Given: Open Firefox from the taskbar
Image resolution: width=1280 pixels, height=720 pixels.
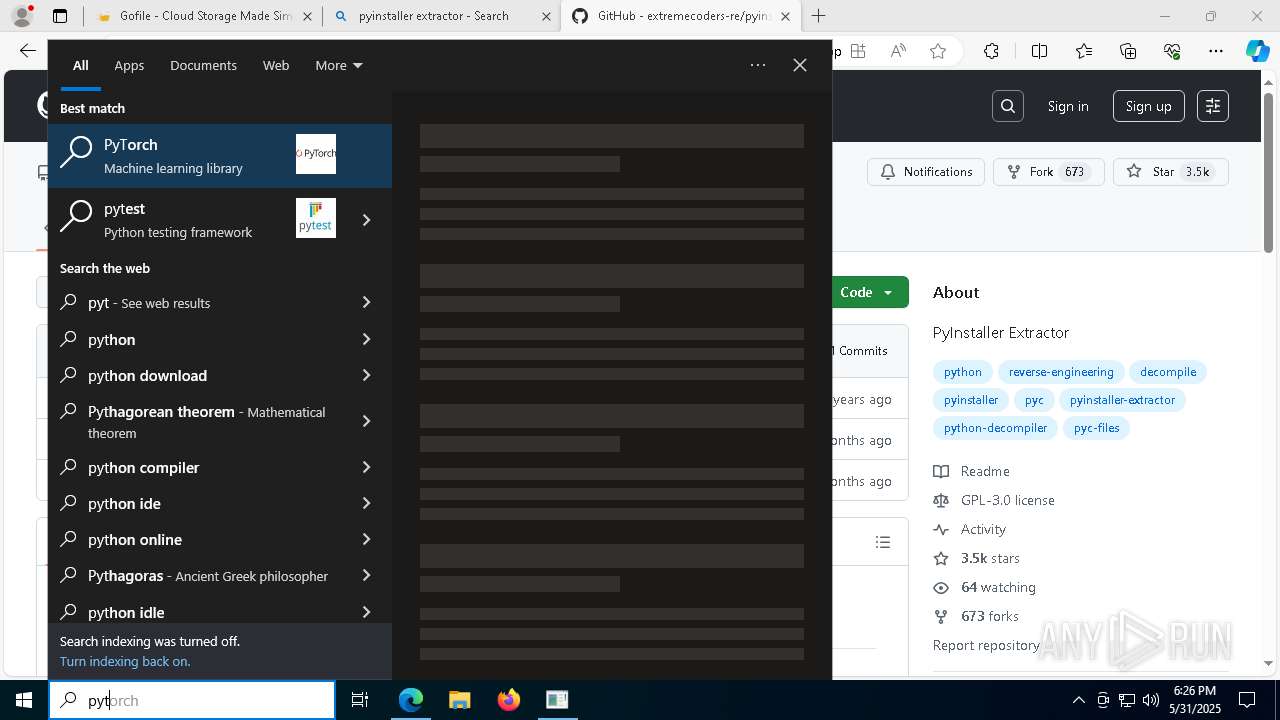Looking at the screenshot, I should point(509,700).
